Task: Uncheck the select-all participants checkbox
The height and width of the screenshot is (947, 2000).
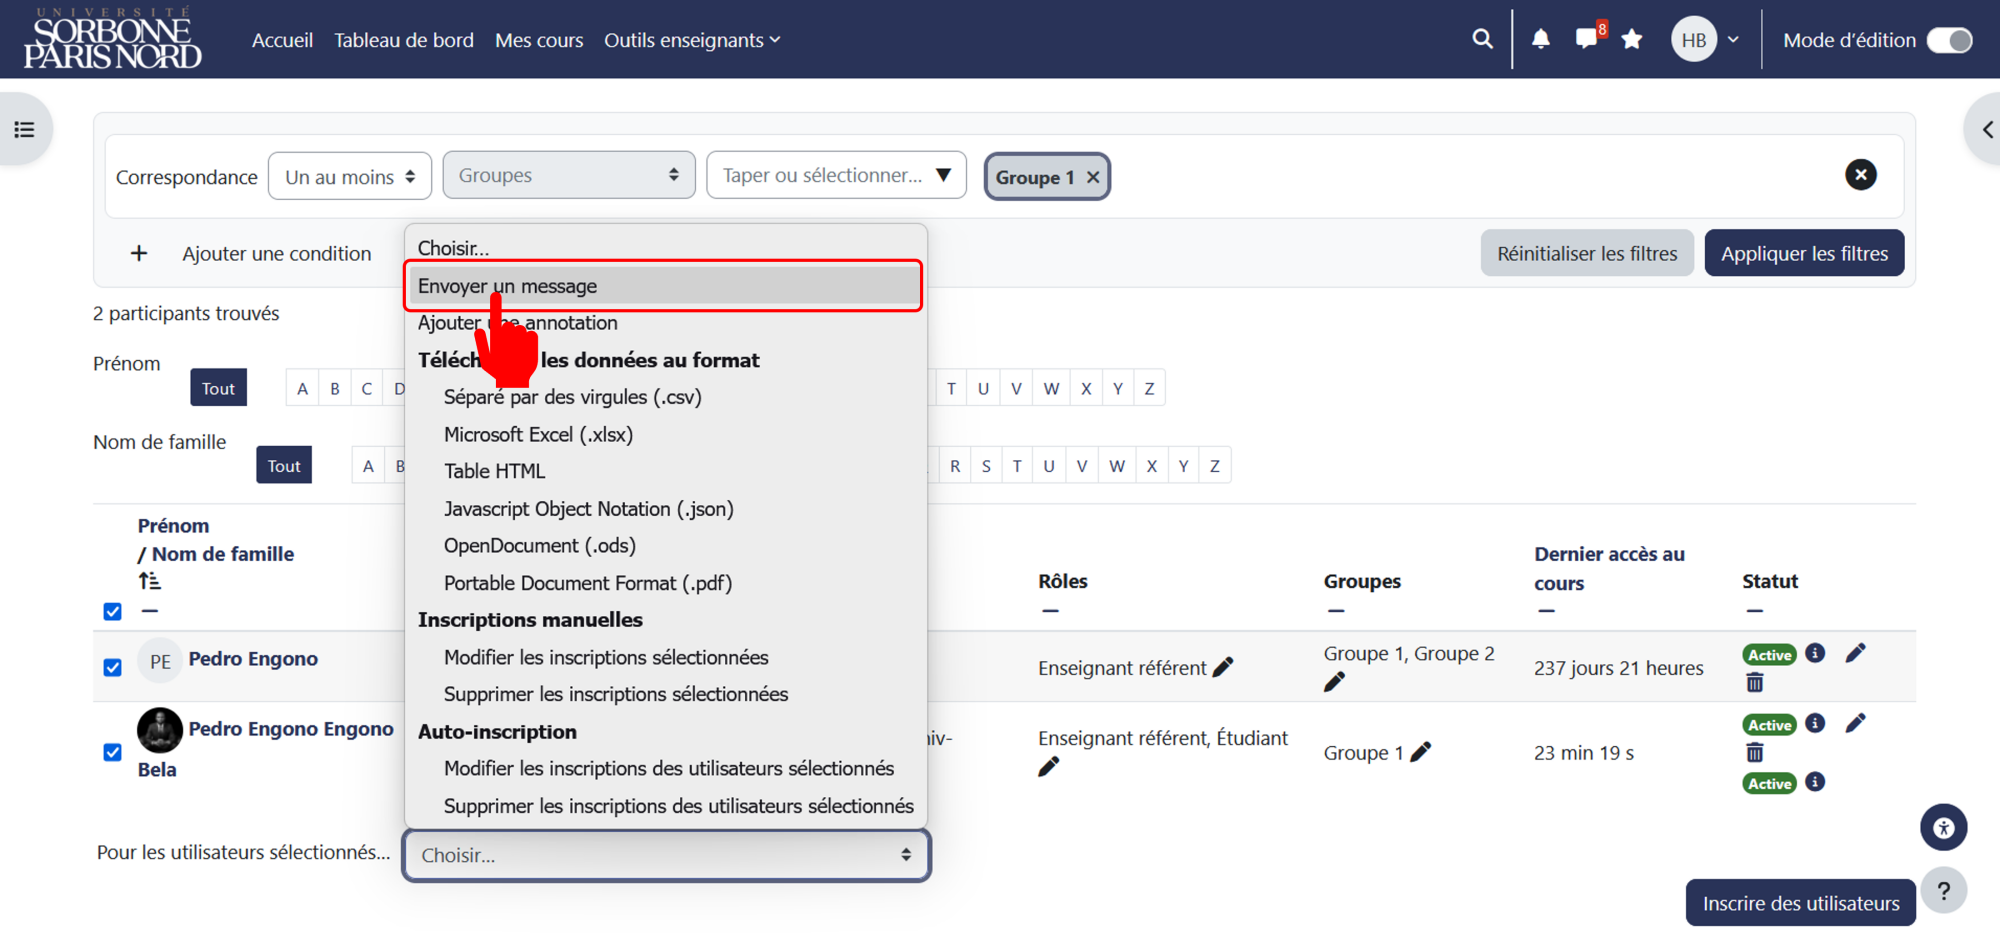Action: tap(113, 611)
